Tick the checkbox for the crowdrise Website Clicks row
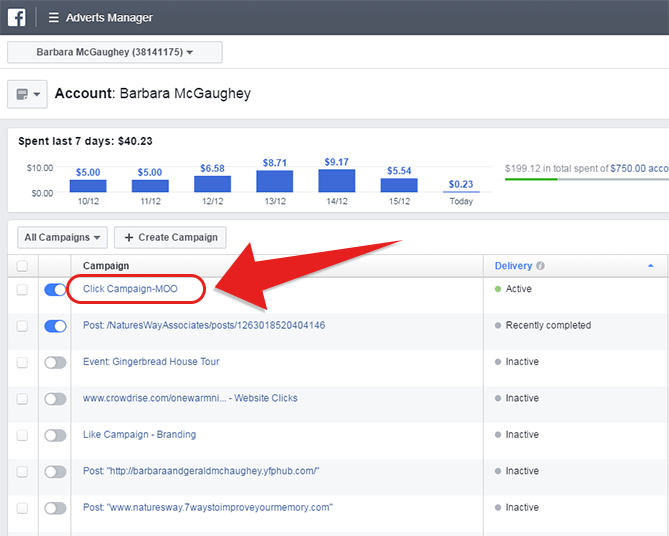 22,399
